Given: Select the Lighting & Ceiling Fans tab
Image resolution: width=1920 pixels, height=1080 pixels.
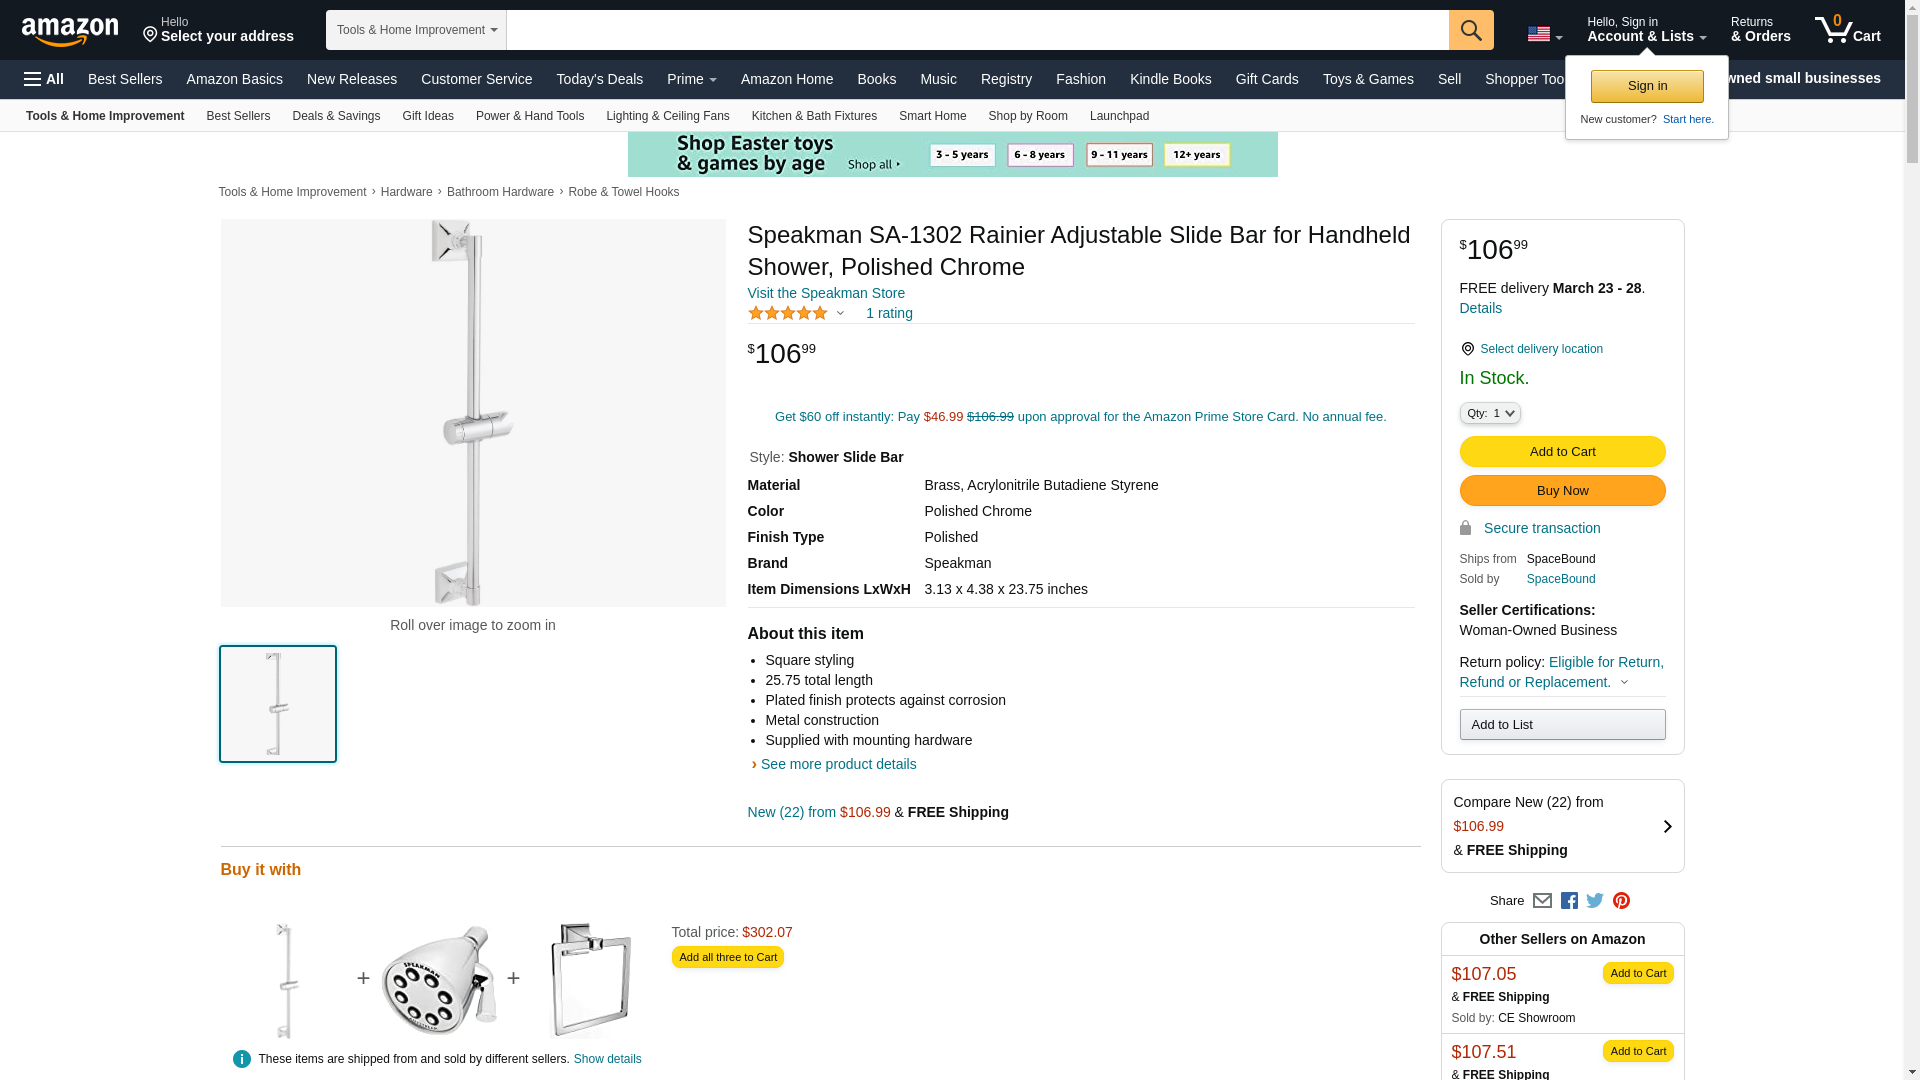Looking at the screenshot, I should pos(667,116).
